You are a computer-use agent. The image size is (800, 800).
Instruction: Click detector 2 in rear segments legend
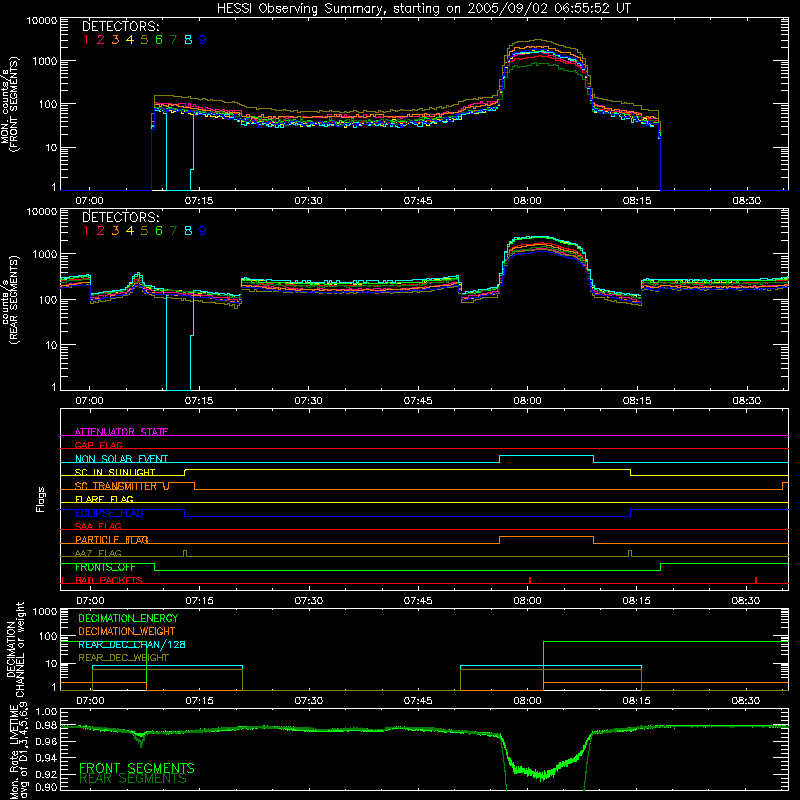[101, 231]
